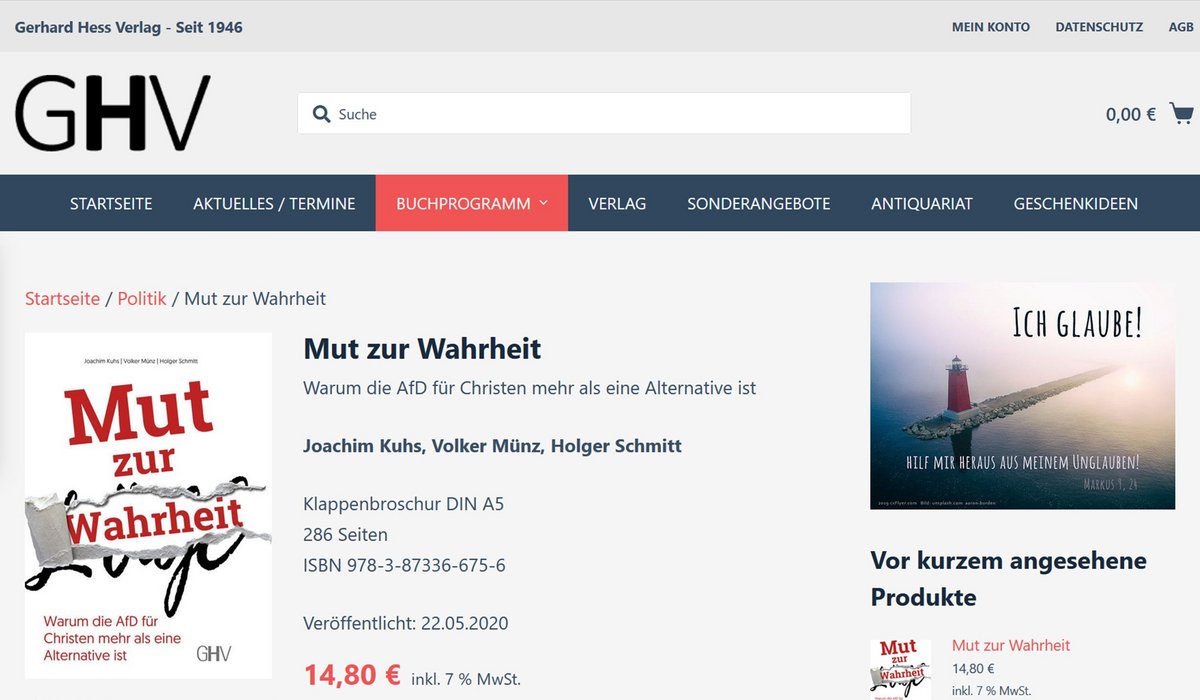Select Sonderangebote in the navigation

759,203
